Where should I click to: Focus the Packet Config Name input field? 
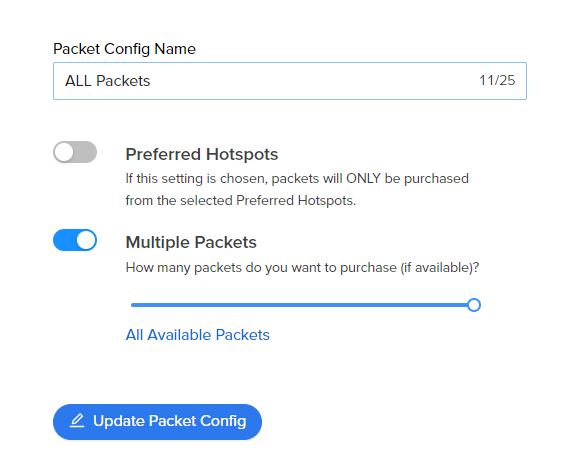(x=290, y=81)
